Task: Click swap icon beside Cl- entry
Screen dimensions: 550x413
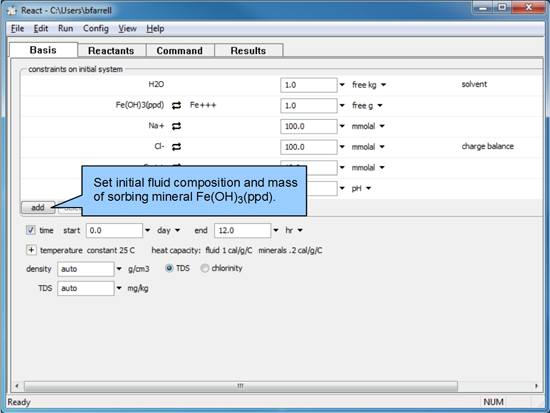Action: coord(176,147)
